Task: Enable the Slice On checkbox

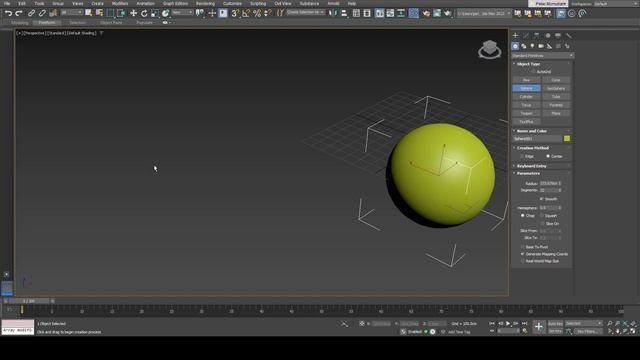Action: tap(542, 224)
